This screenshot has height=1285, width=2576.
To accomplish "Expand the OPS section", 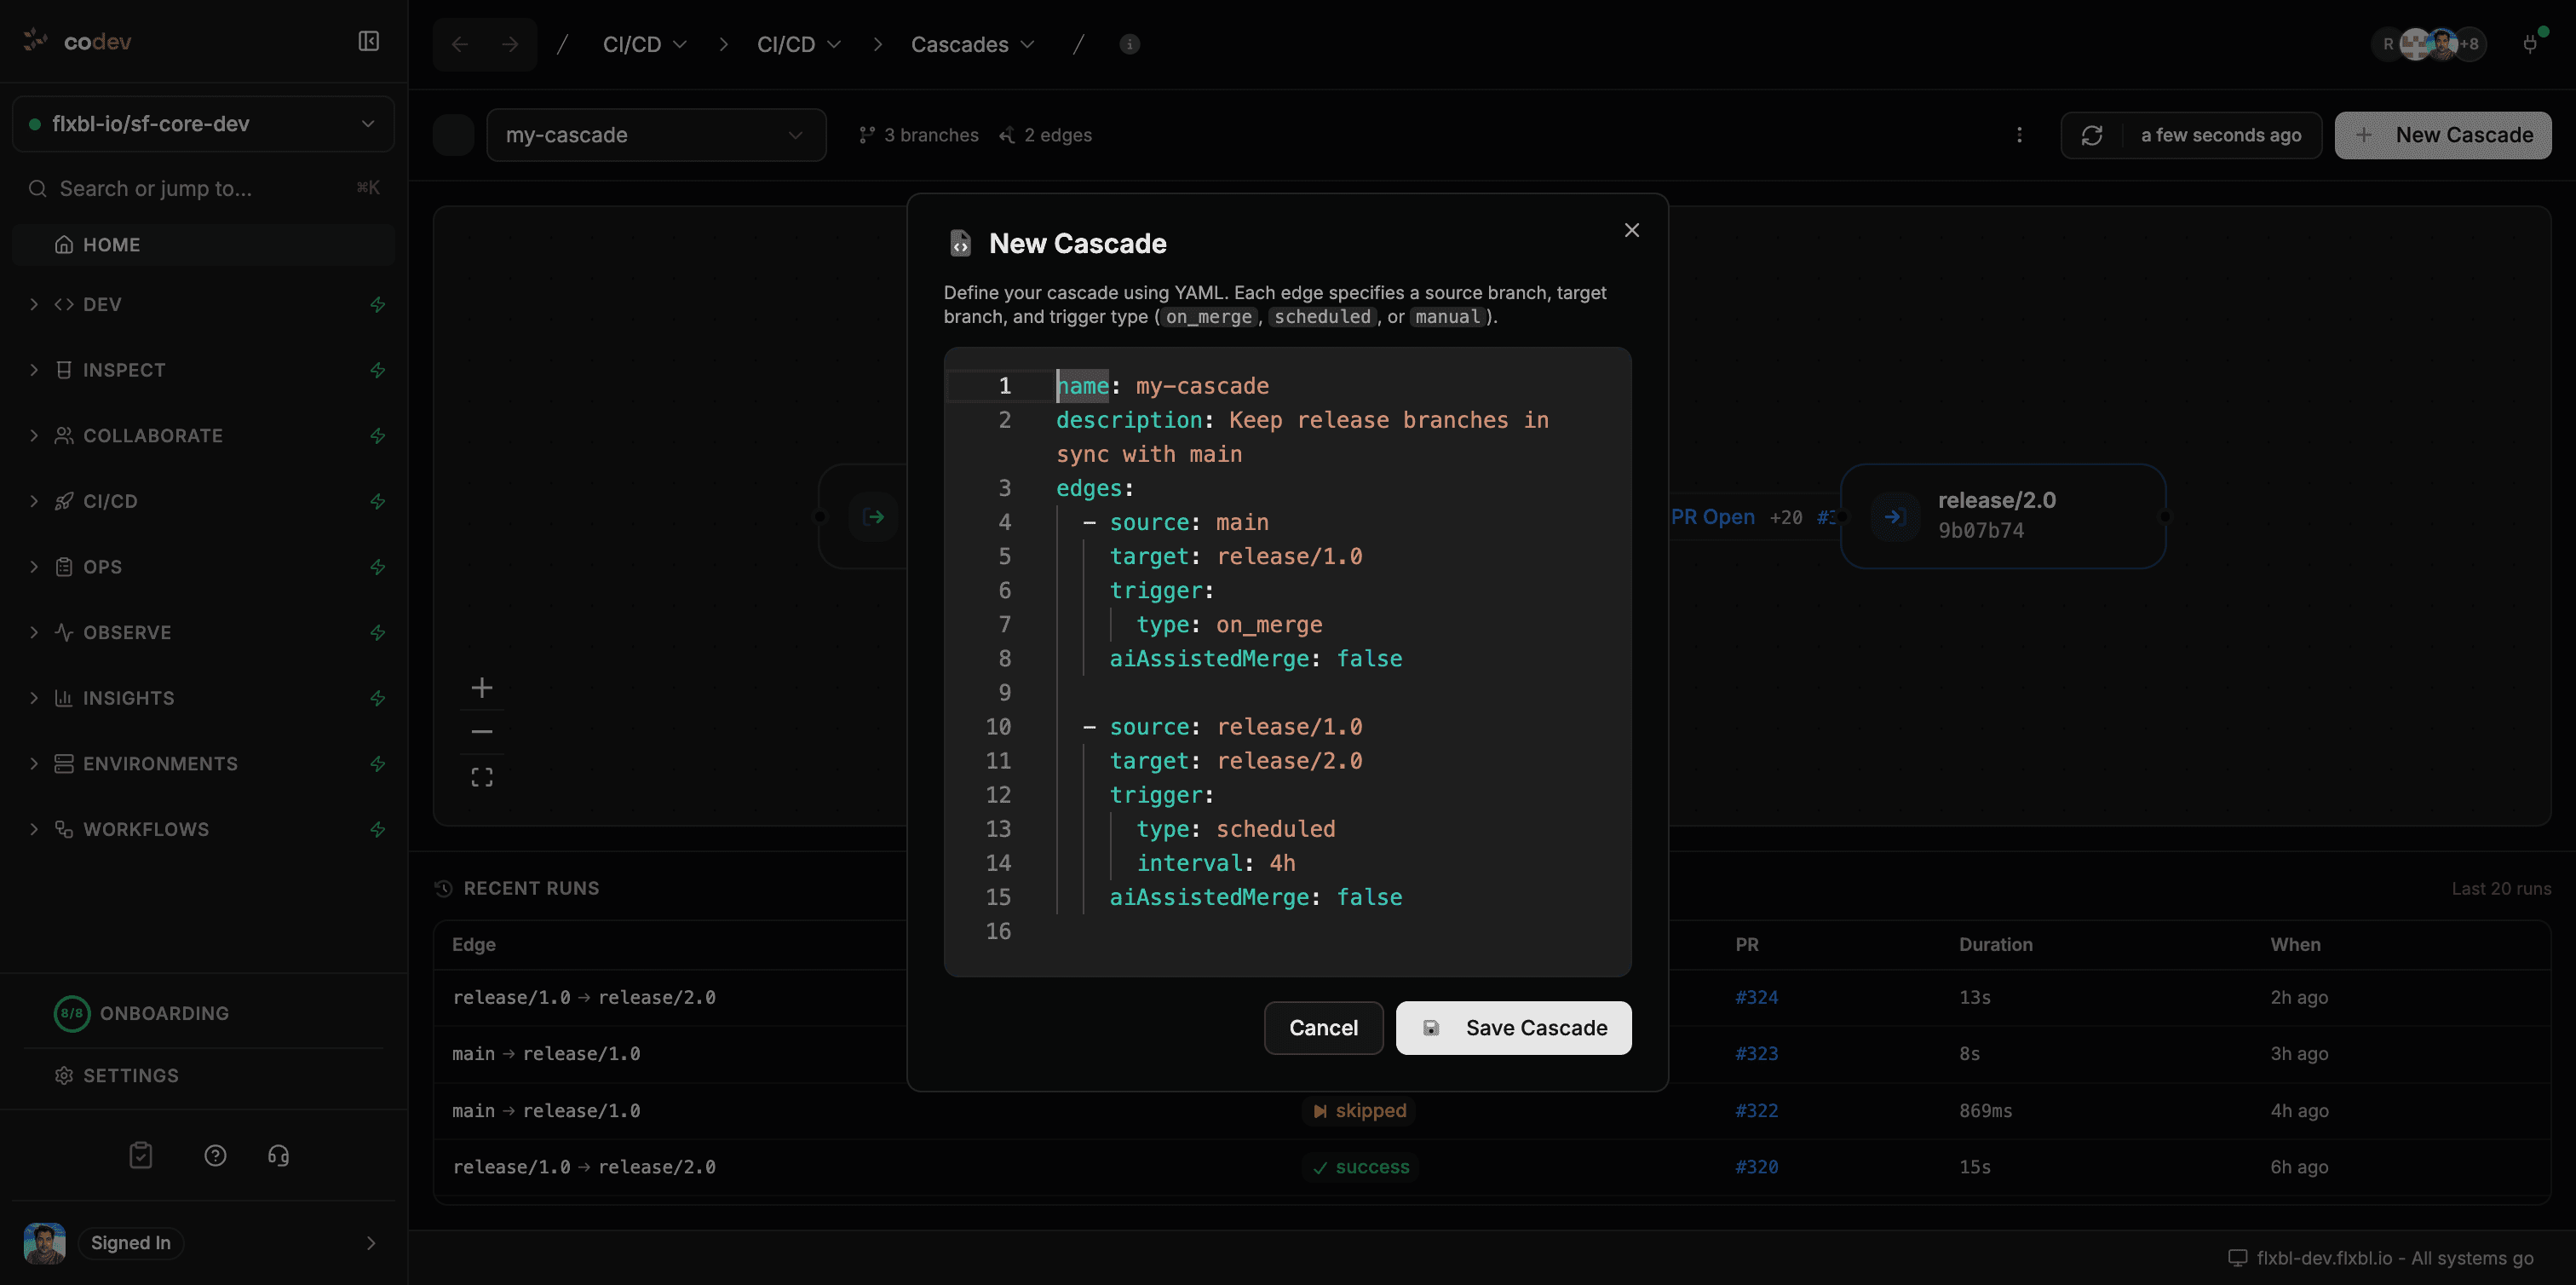I will coord(34,567).
